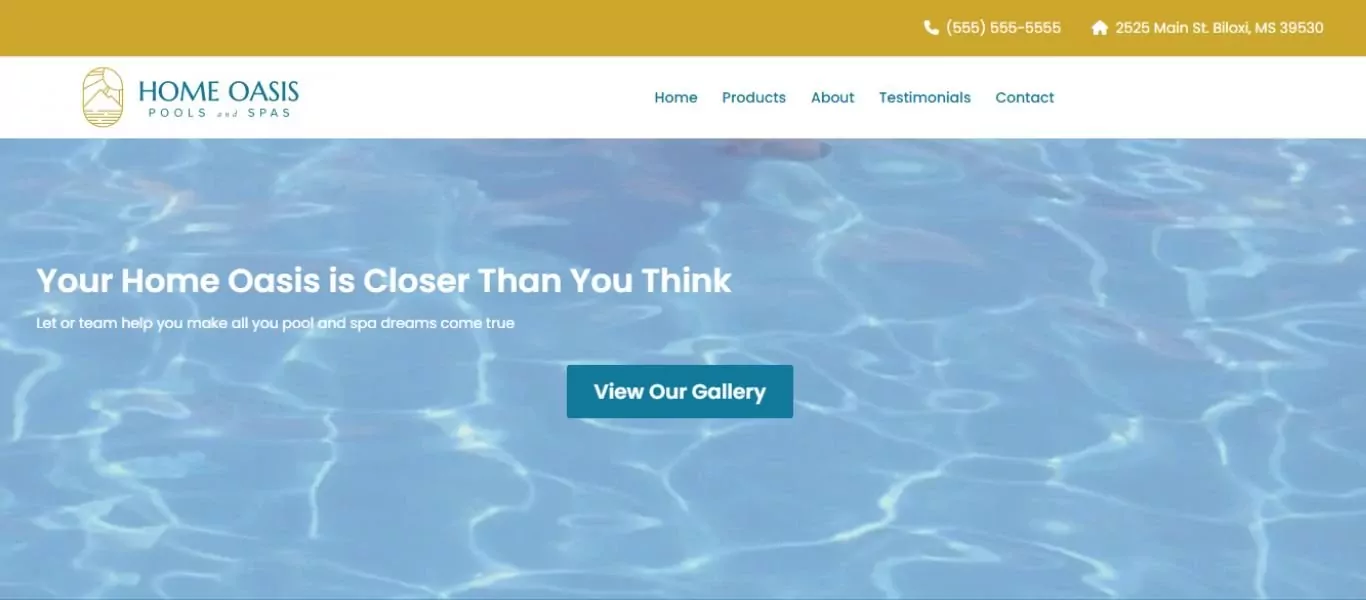Screen dimensions: 1366x600
Task: Click the POOLS and SPAS tagline text
Action: [x=219, y=113]
